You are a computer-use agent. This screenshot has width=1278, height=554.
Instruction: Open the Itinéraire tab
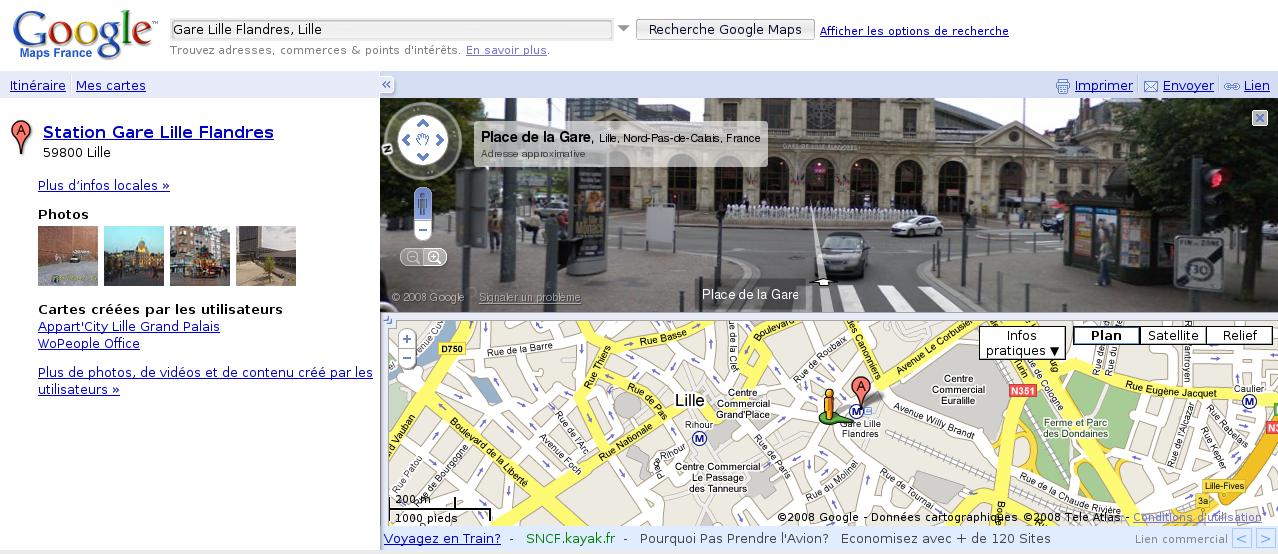(x=38, y=86)
